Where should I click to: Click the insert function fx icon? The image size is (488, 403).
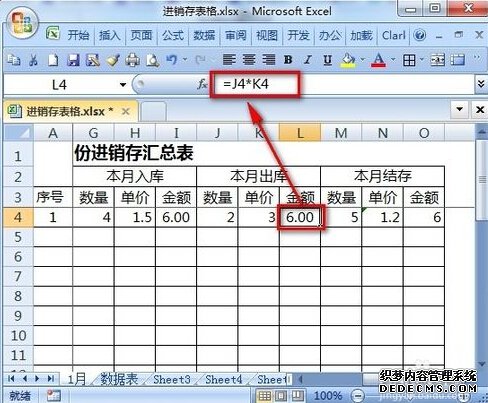point(202,84)
